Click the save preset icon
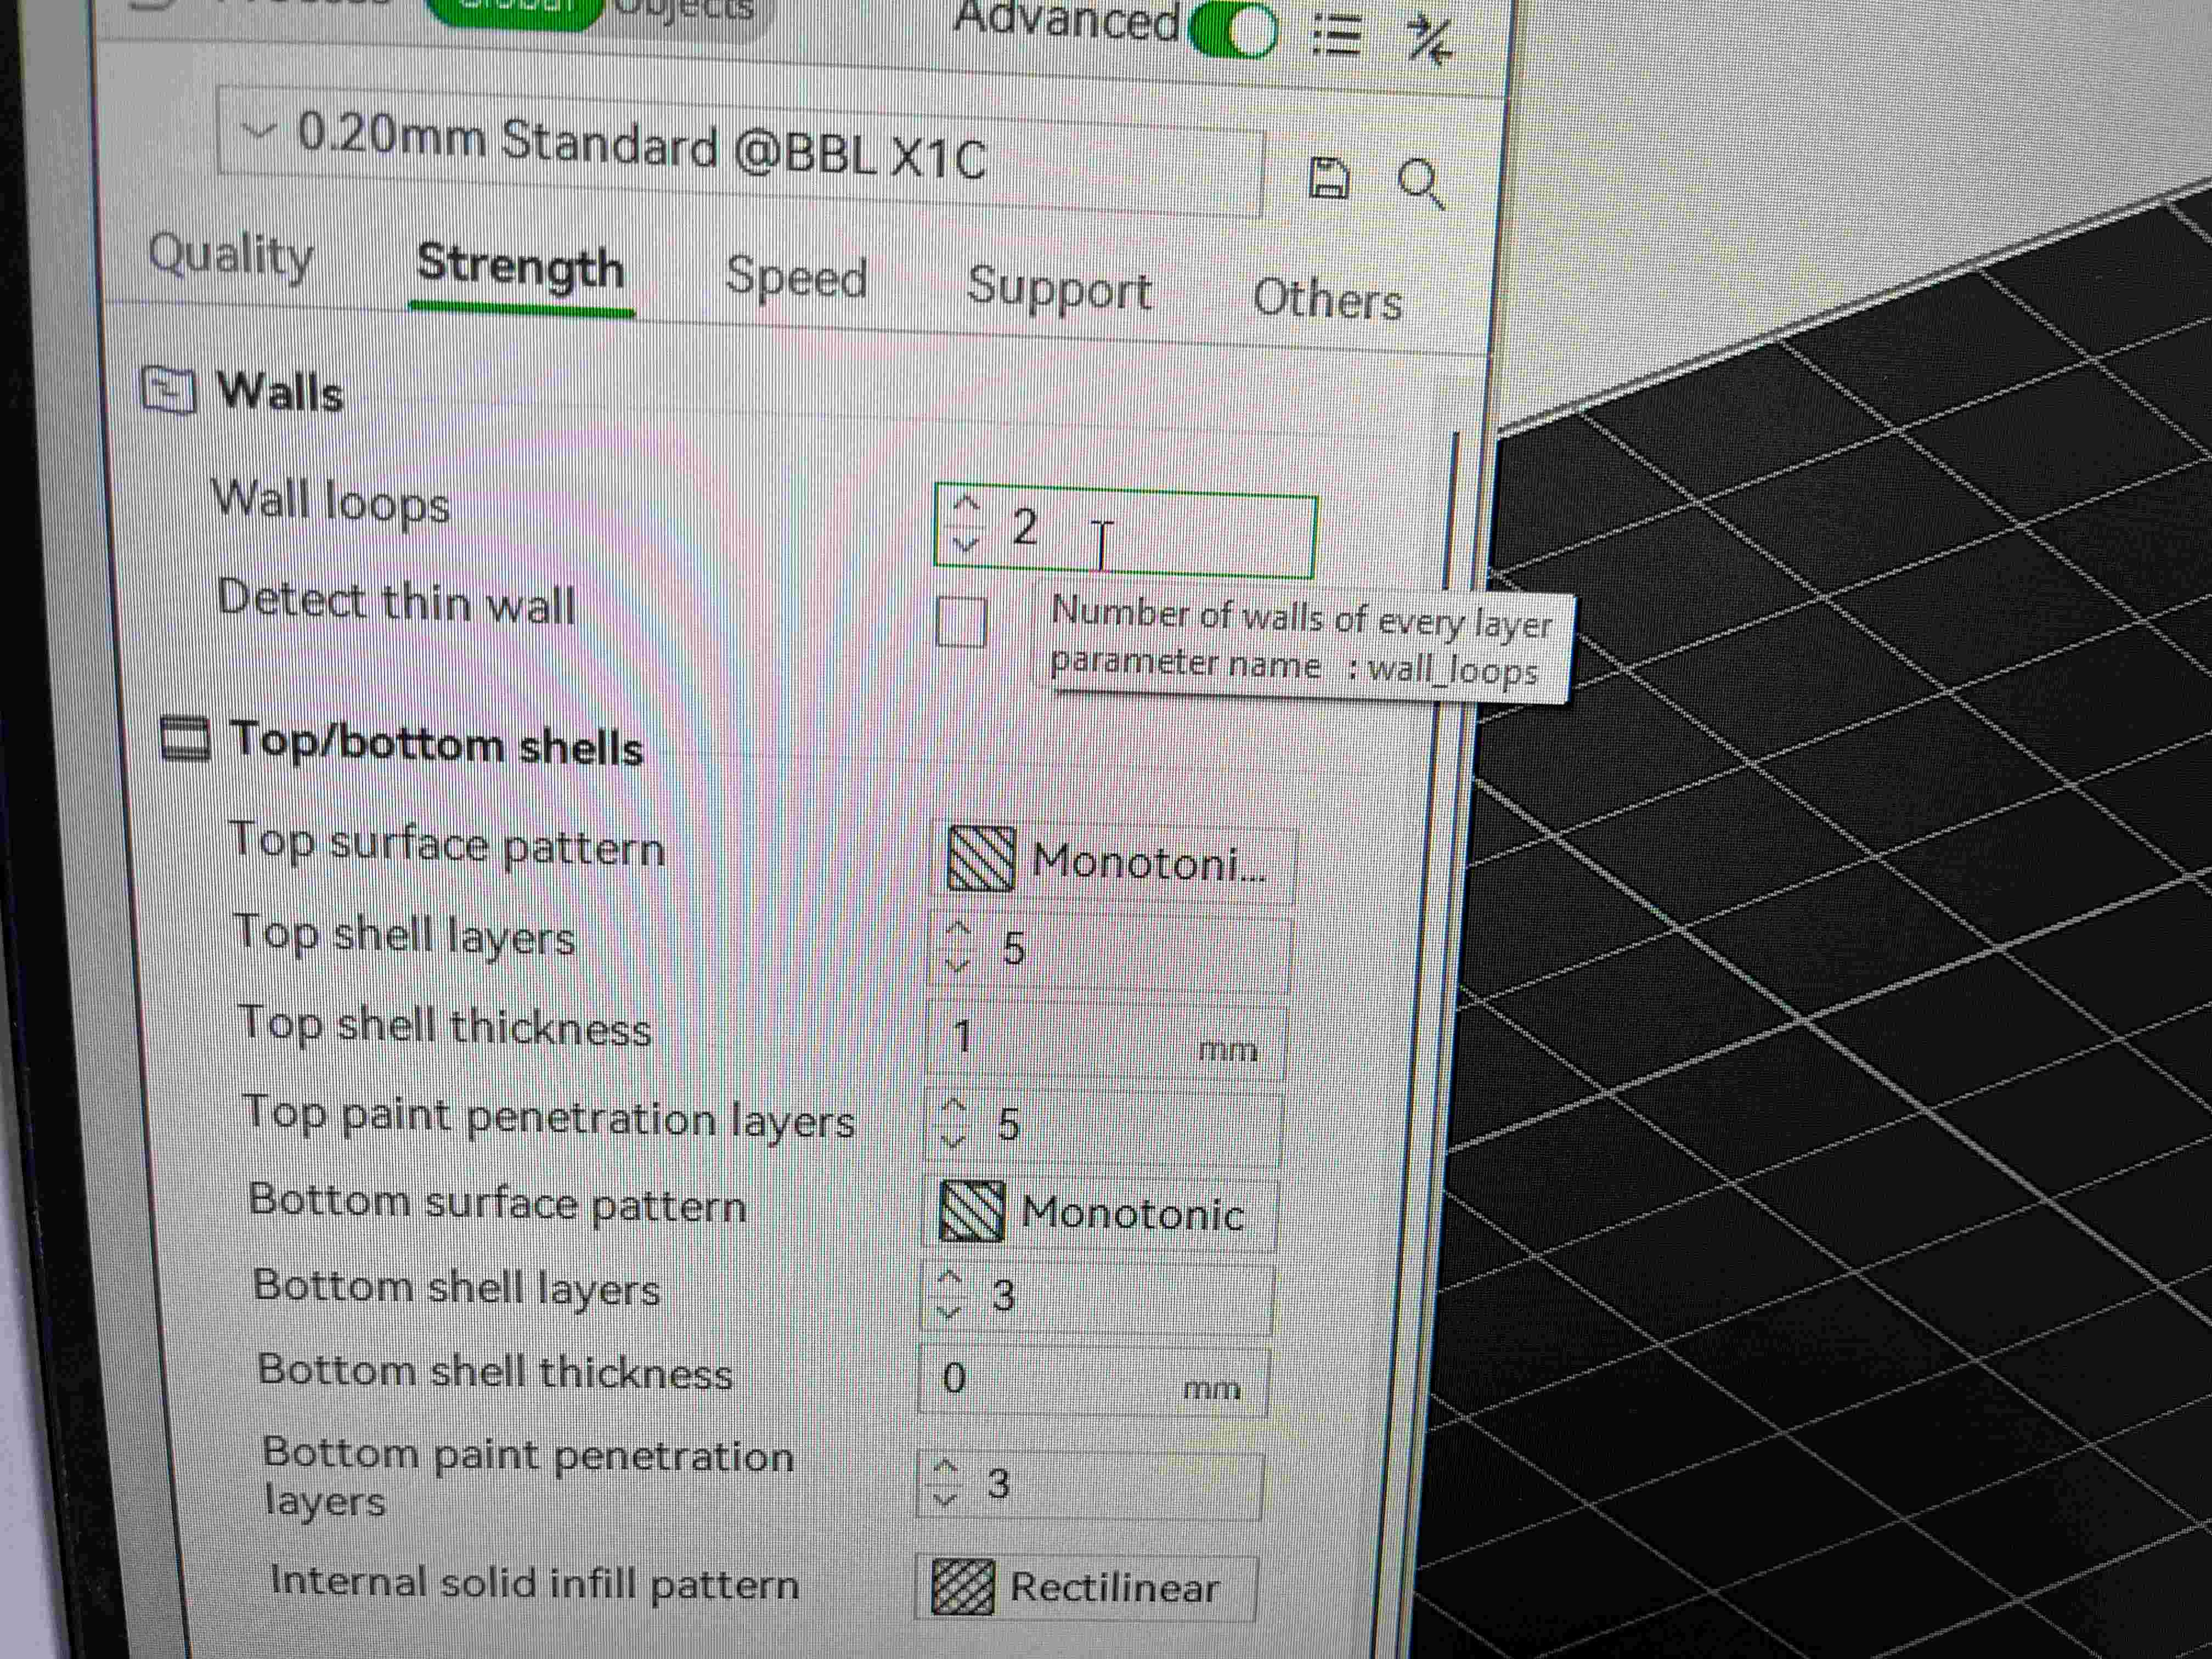This screenshot has width=2212, height=1659. pyautogui.click(x=1327, y=179)
